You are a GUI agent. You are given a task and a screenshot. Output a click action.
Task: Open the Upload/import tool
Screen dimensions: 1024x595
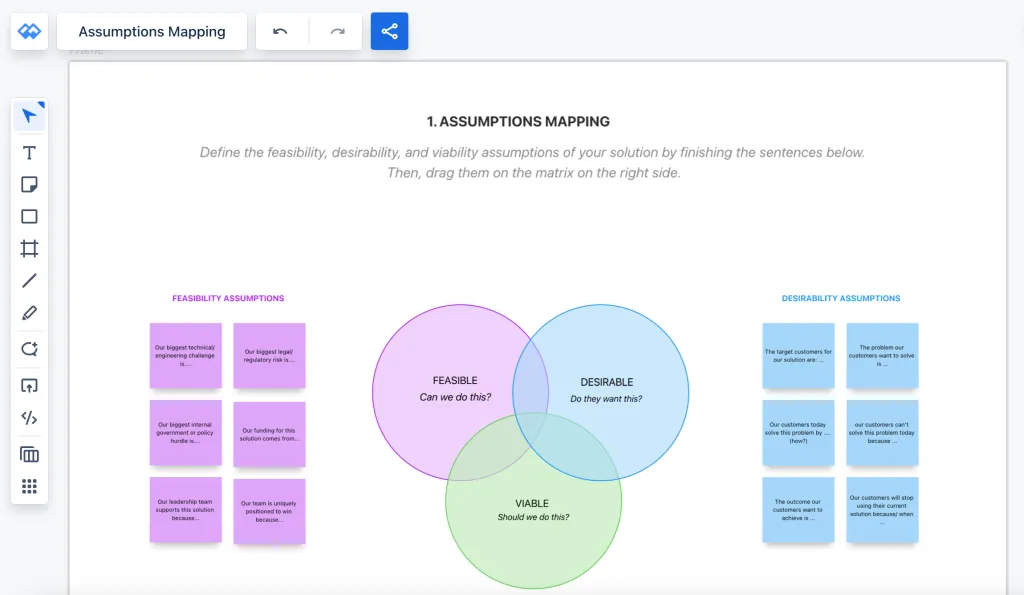(29, 385)
